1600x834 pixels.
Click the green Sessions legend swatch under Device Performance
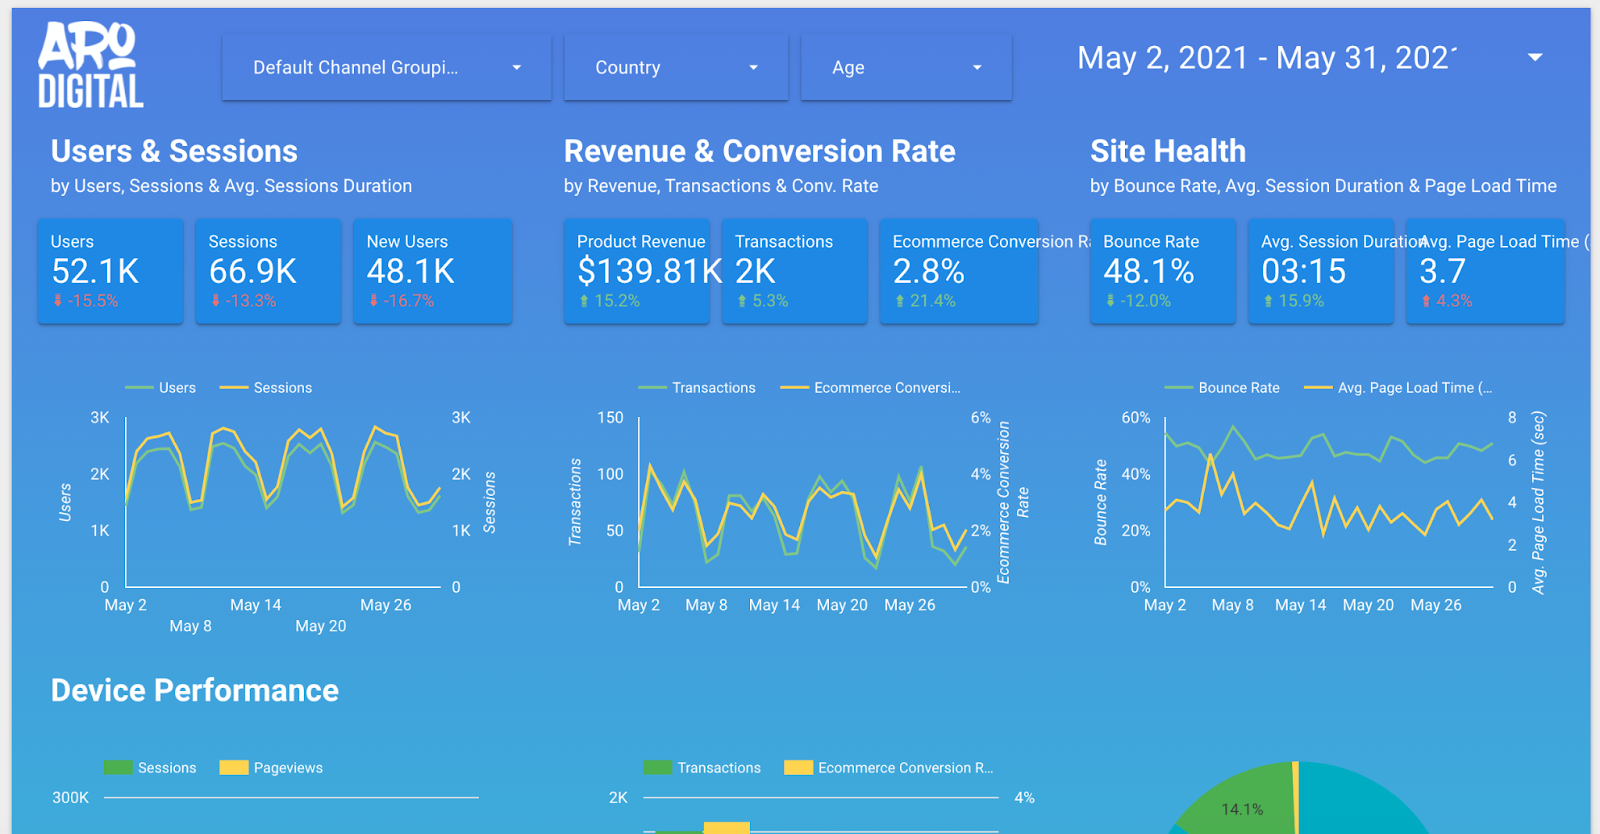[118, 768]
